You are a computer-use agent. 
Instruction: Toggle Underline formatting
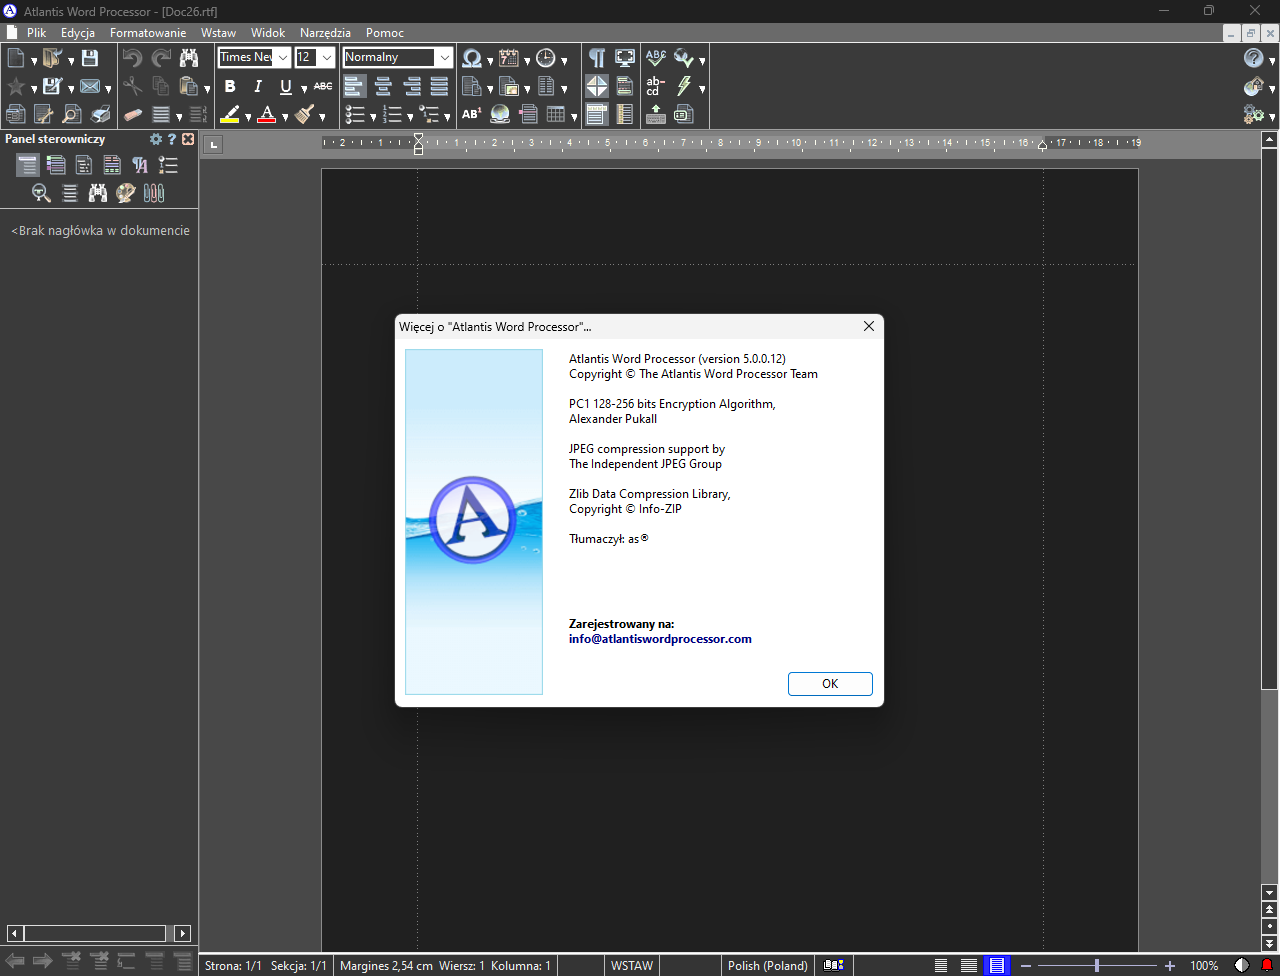286,86
